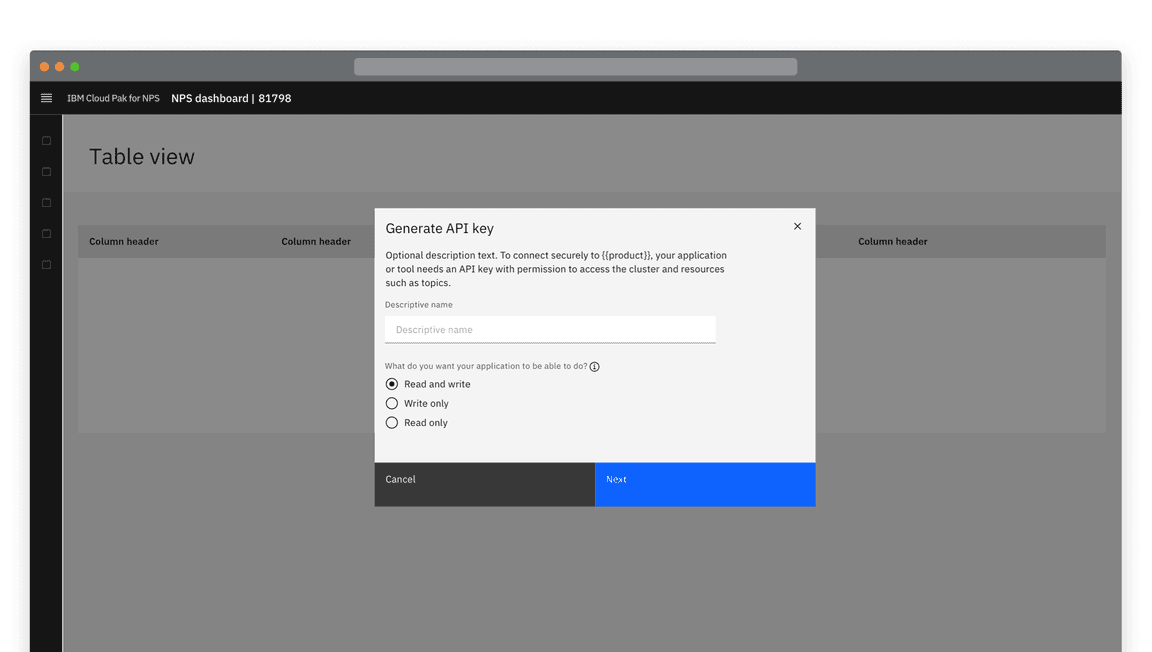1152x652 pixels.
Task: Click the browser address bar
Action: tap(575, 66)
